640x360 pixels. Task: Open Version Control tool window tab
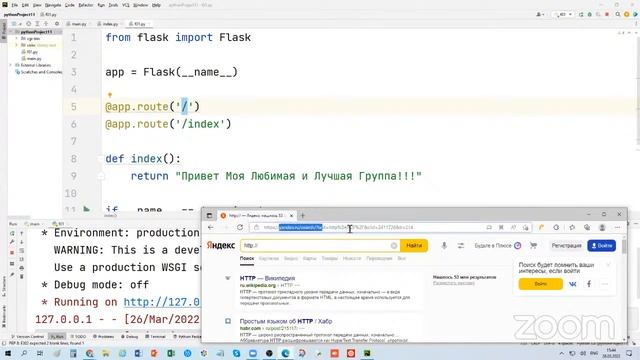point(28,337)
